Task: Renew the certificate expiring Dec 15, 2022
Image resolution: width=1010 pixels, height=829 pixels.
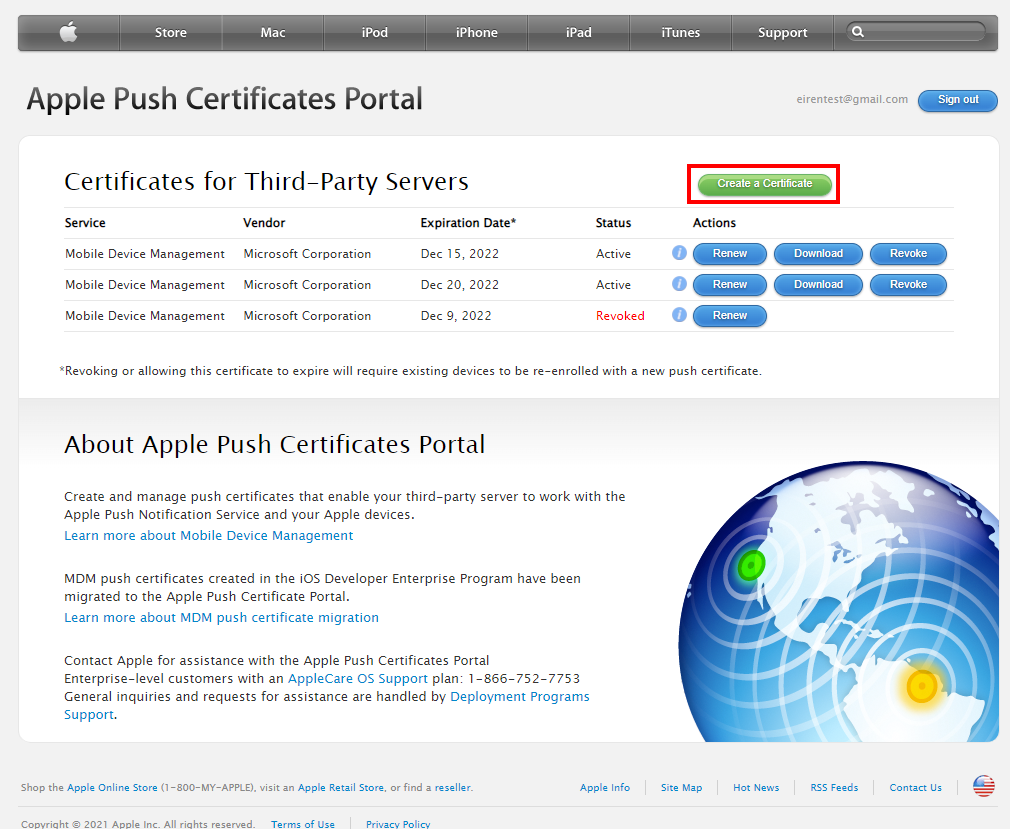Action: (730, 254)
